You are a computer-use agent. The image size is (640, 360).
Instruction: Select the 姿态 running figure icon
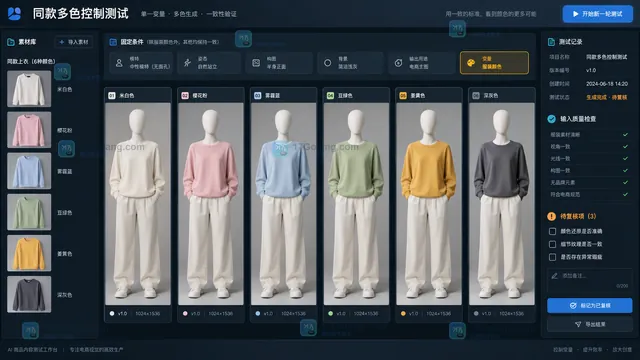coord(187,62)
